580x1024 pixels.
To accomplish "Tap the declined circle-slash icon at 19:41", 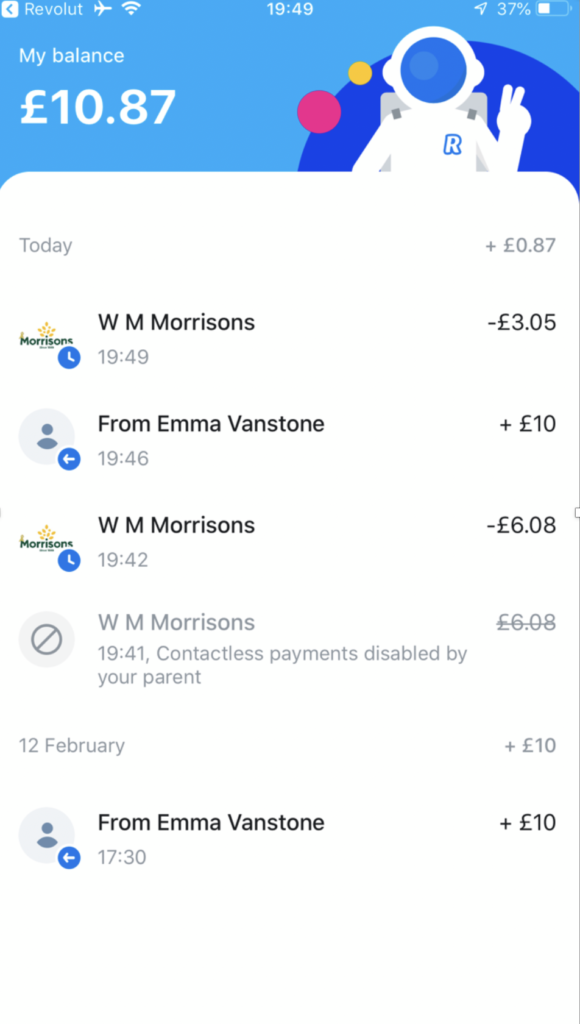I will [x=46, y=639].
